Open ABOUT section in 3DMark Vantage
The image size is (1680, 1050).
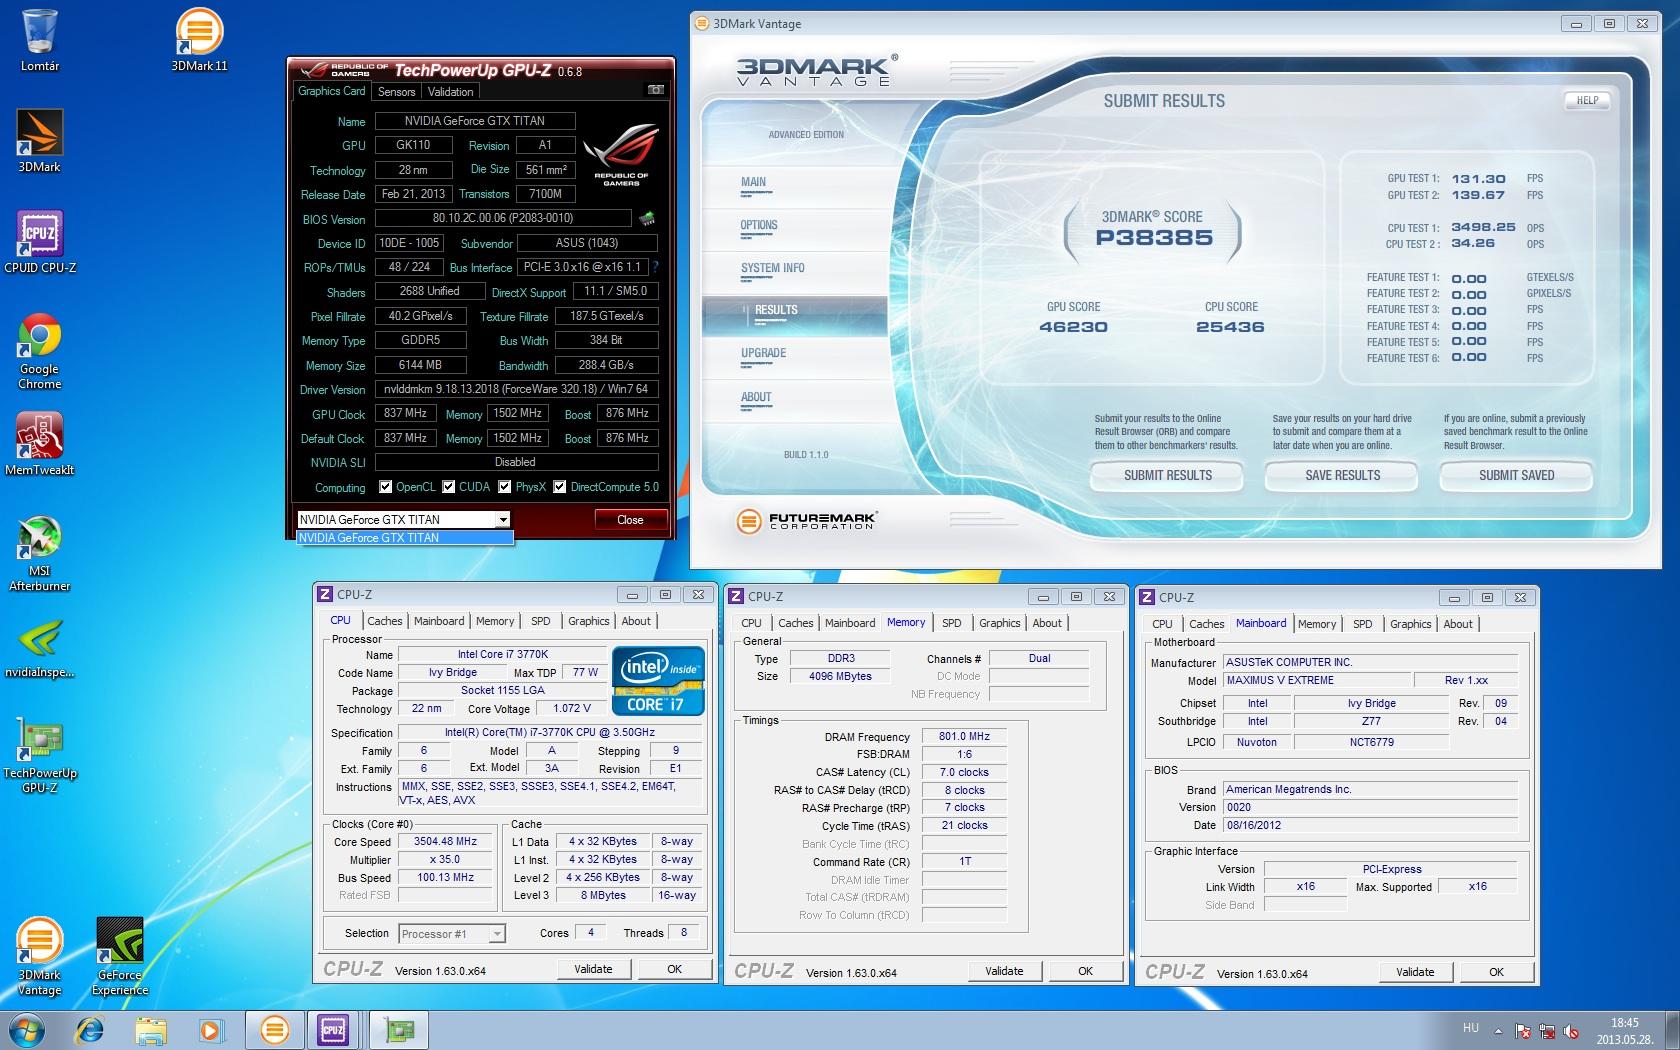[756, 397]
